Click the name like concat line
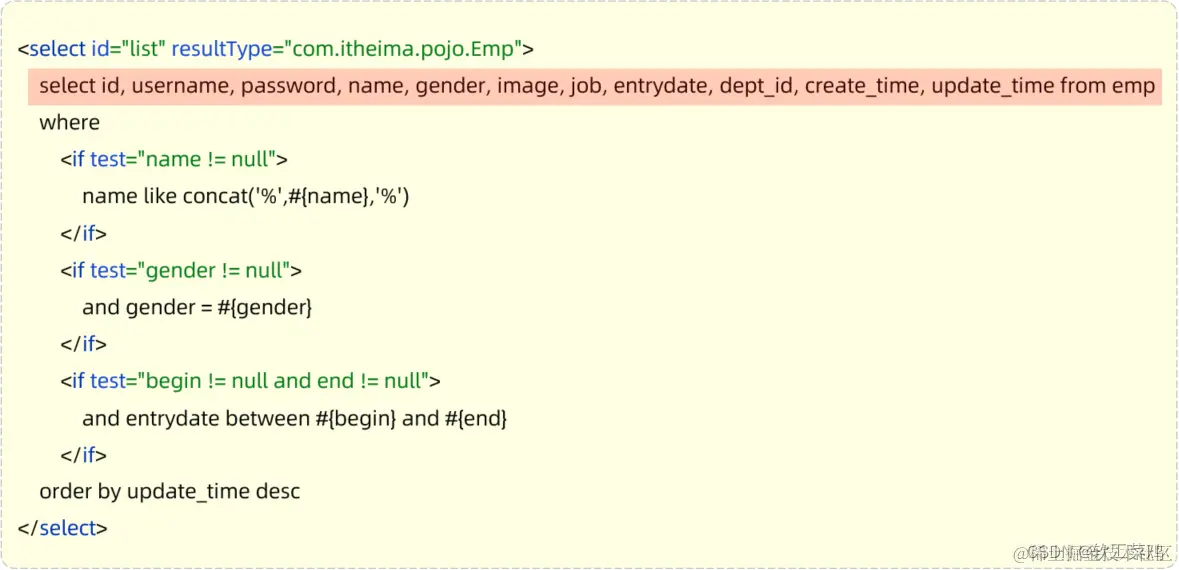1179x570 pixels. (246, 196)
